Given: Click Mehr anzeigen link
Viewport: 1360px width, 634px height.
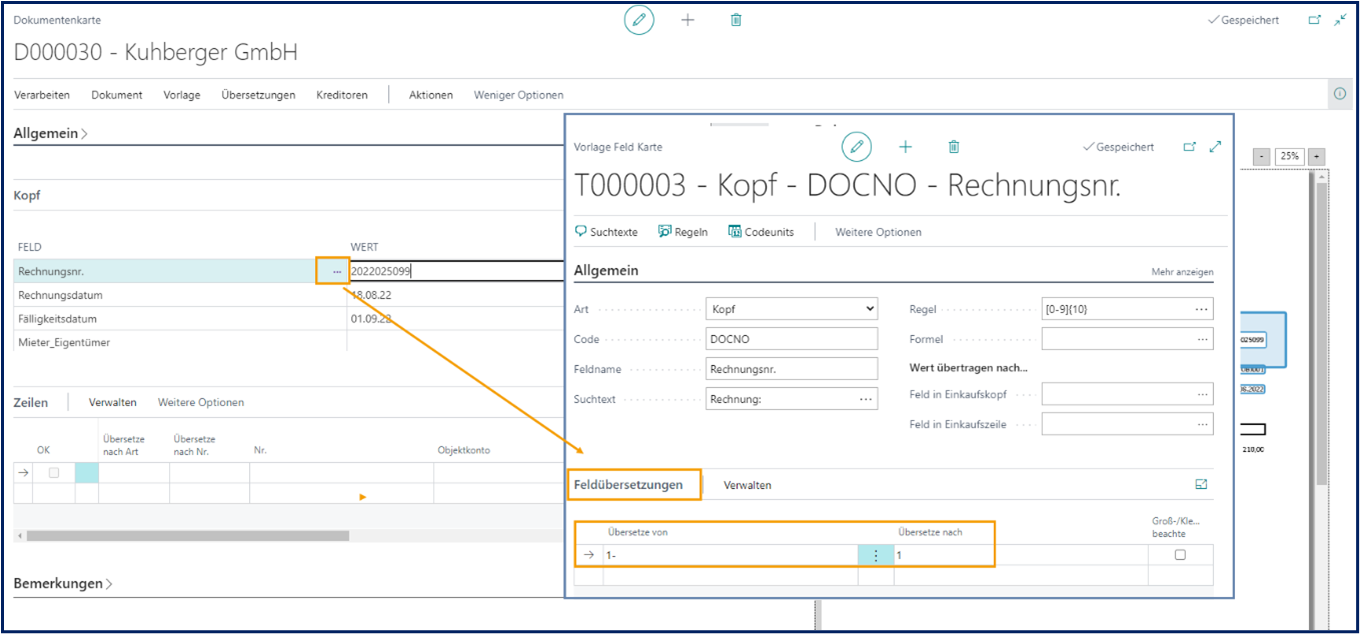Looking at the screenshot, I should [x=1182, y=272].
